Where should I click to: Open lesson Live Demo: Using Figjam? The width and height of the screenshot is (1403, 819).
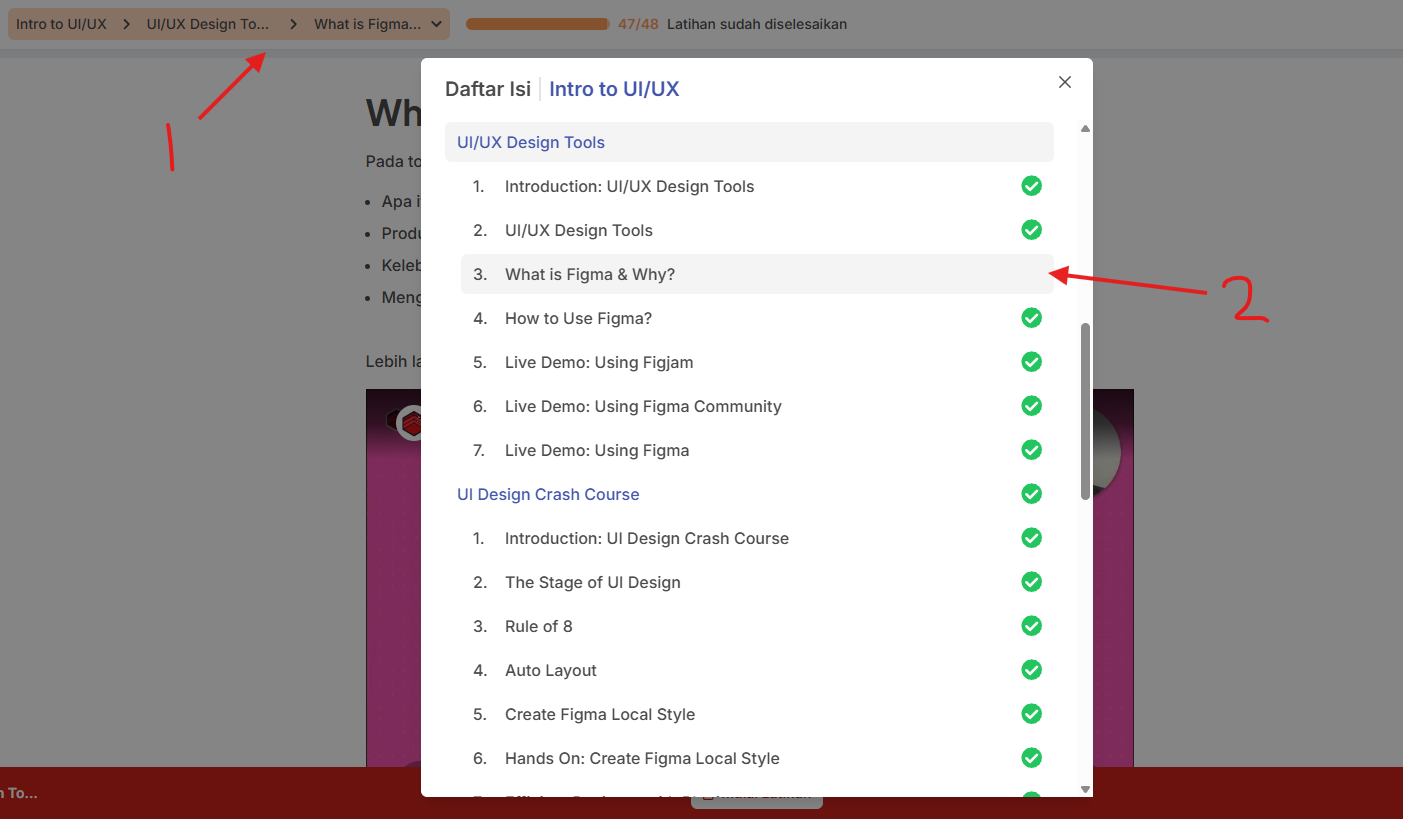[757, 362]
